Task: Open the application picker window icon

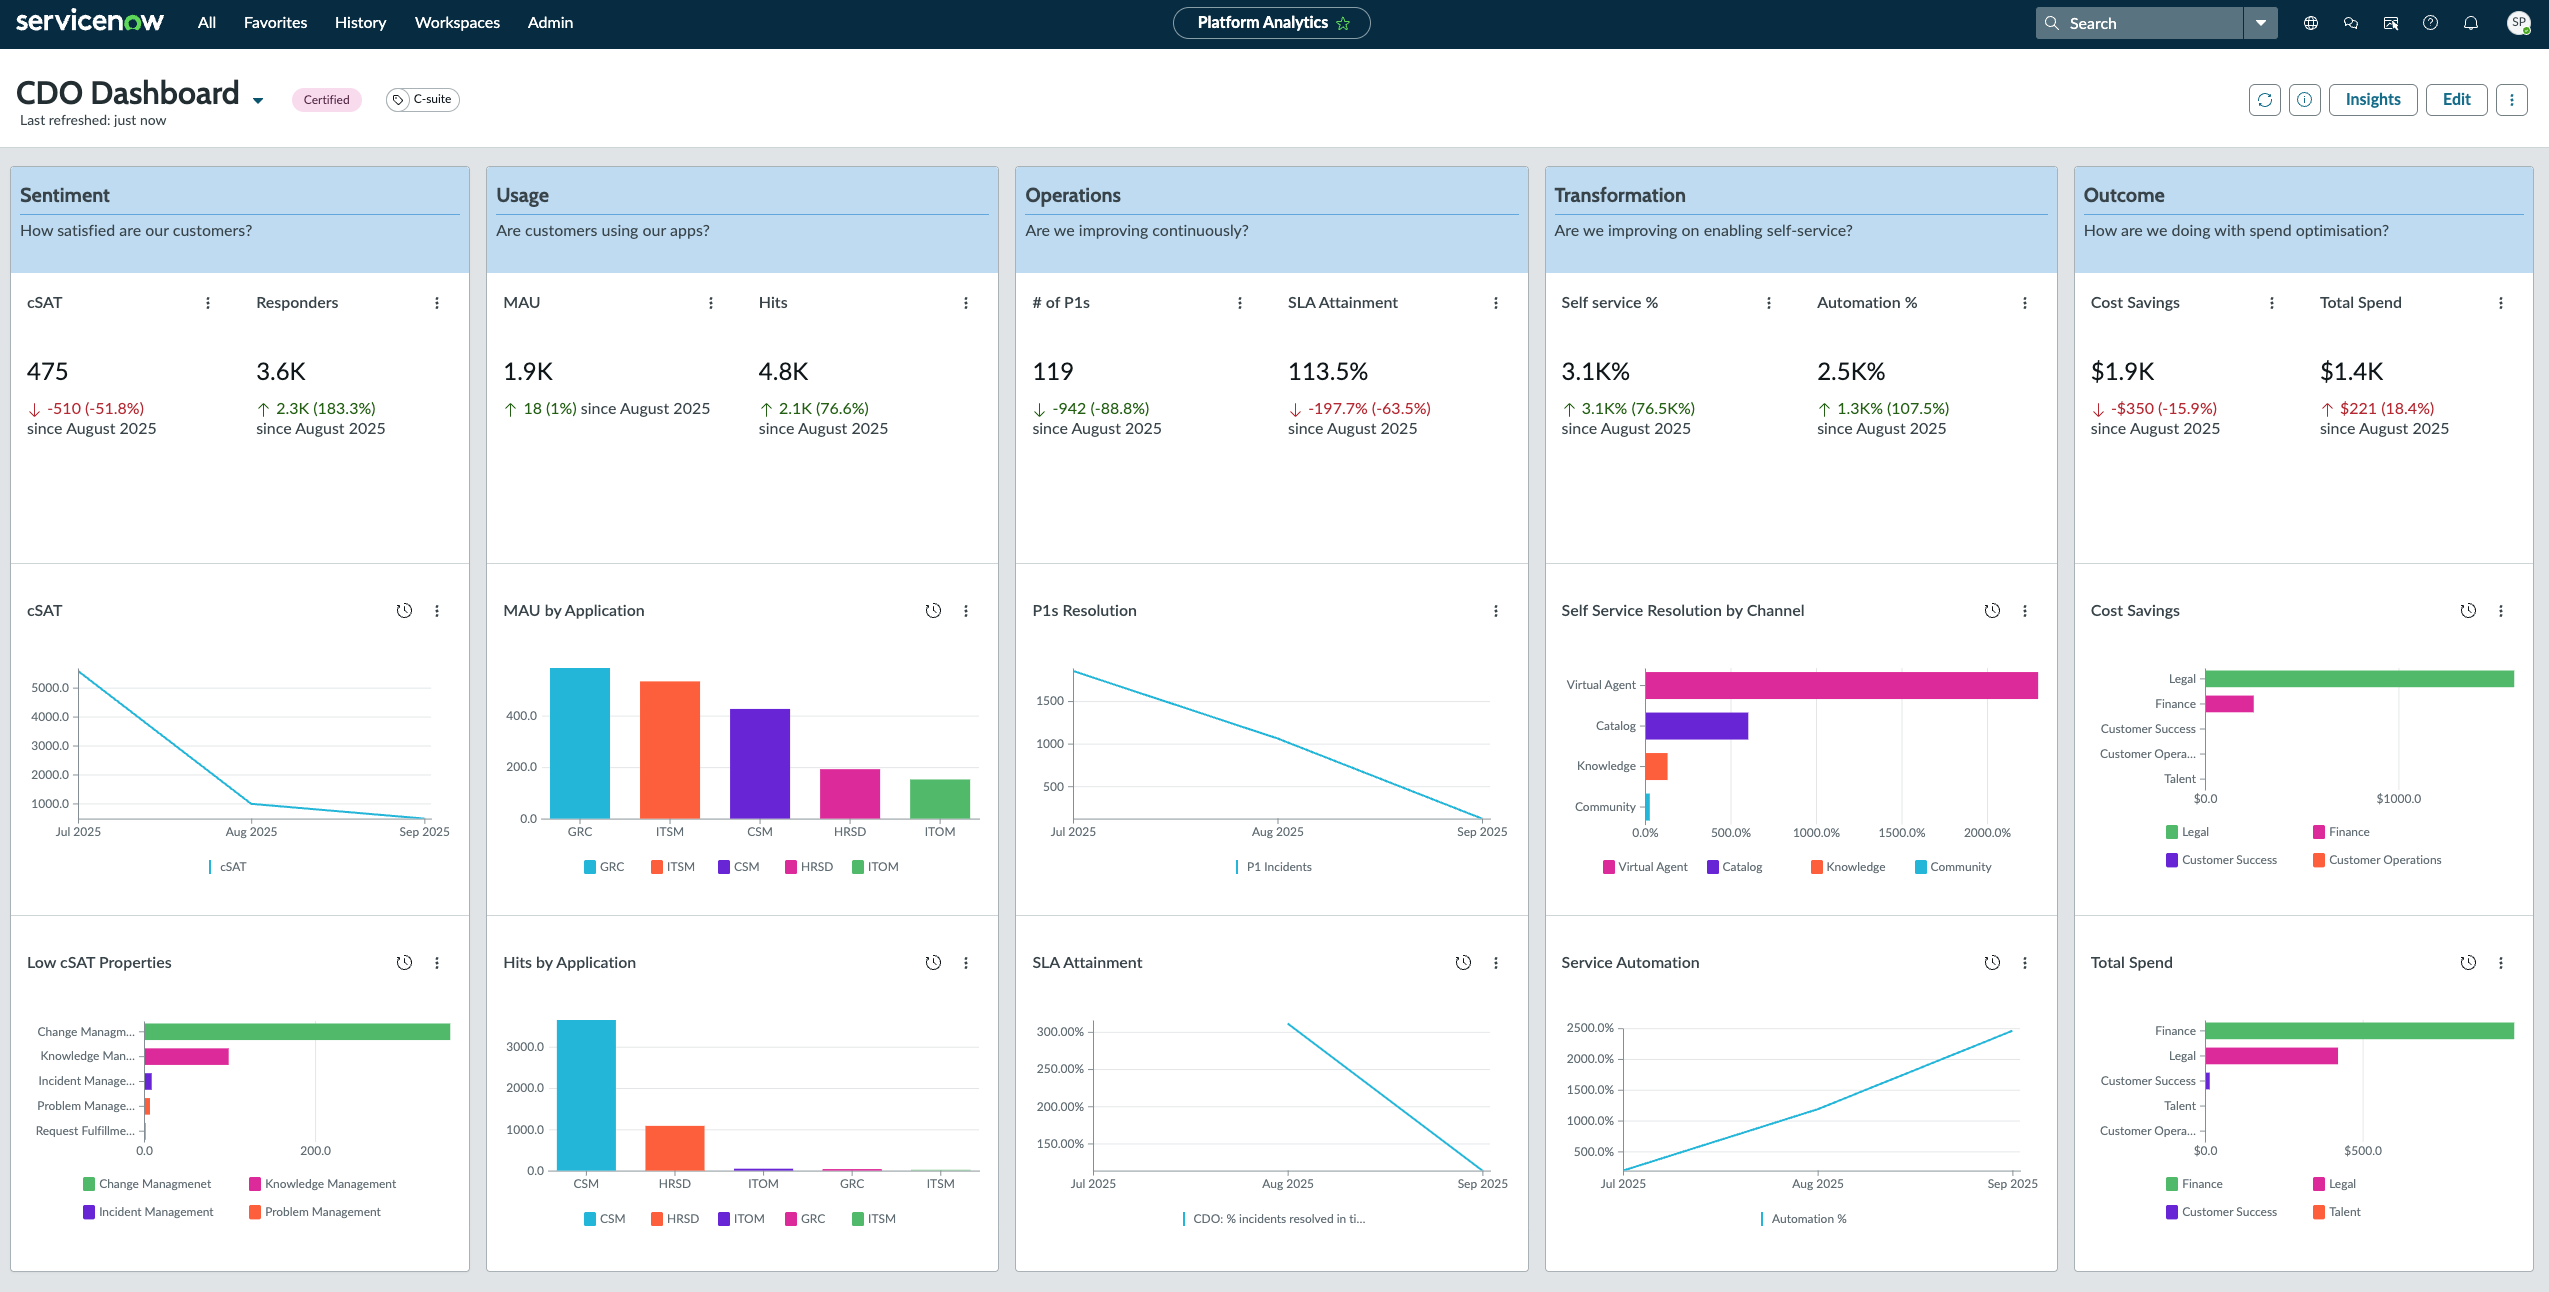Action: (x=2391, y=23)
